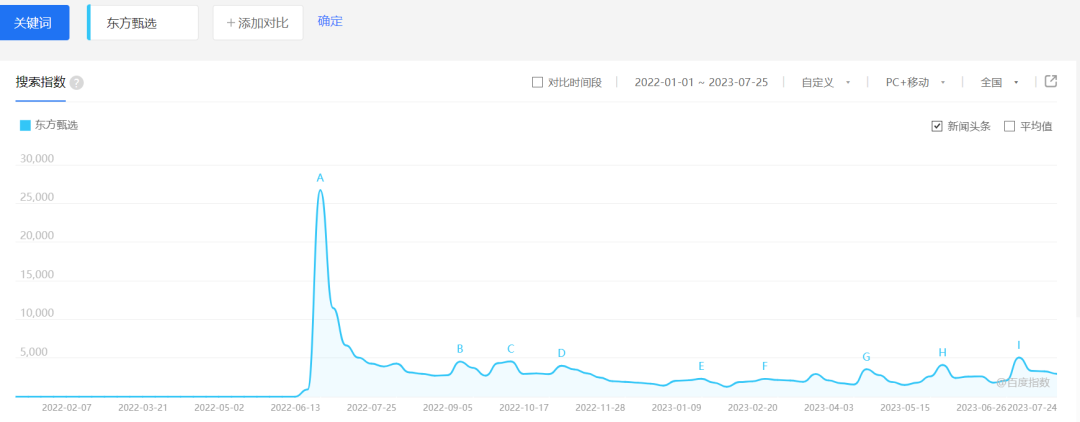Select the 搜索指数 tab
Viewport: 1080px width, 422px height.
pyautogui.click(x=40, y=82)
